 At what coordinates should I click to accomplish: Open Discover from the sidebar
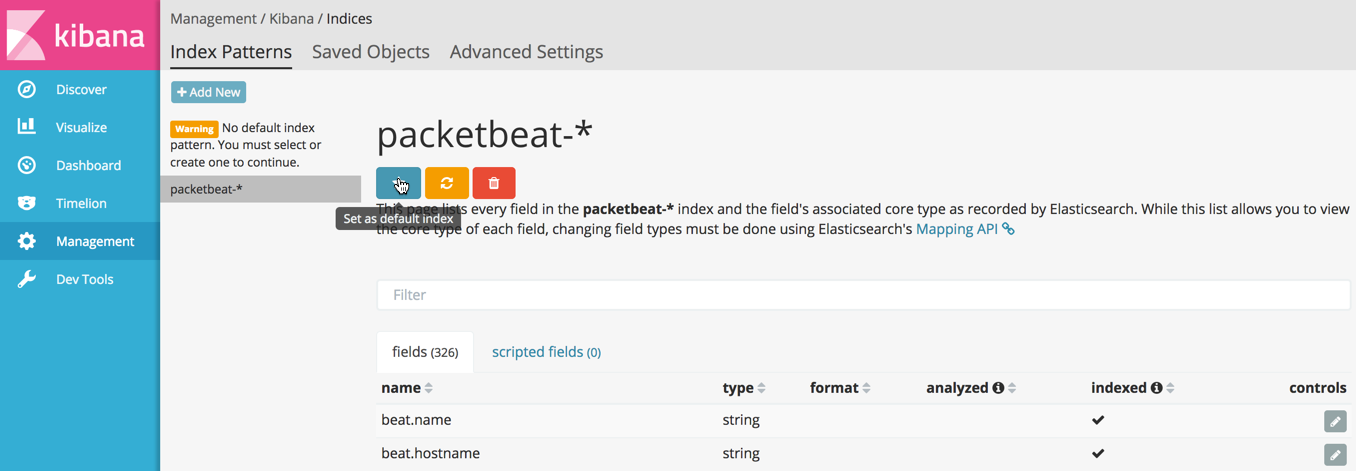click(80, 90)
